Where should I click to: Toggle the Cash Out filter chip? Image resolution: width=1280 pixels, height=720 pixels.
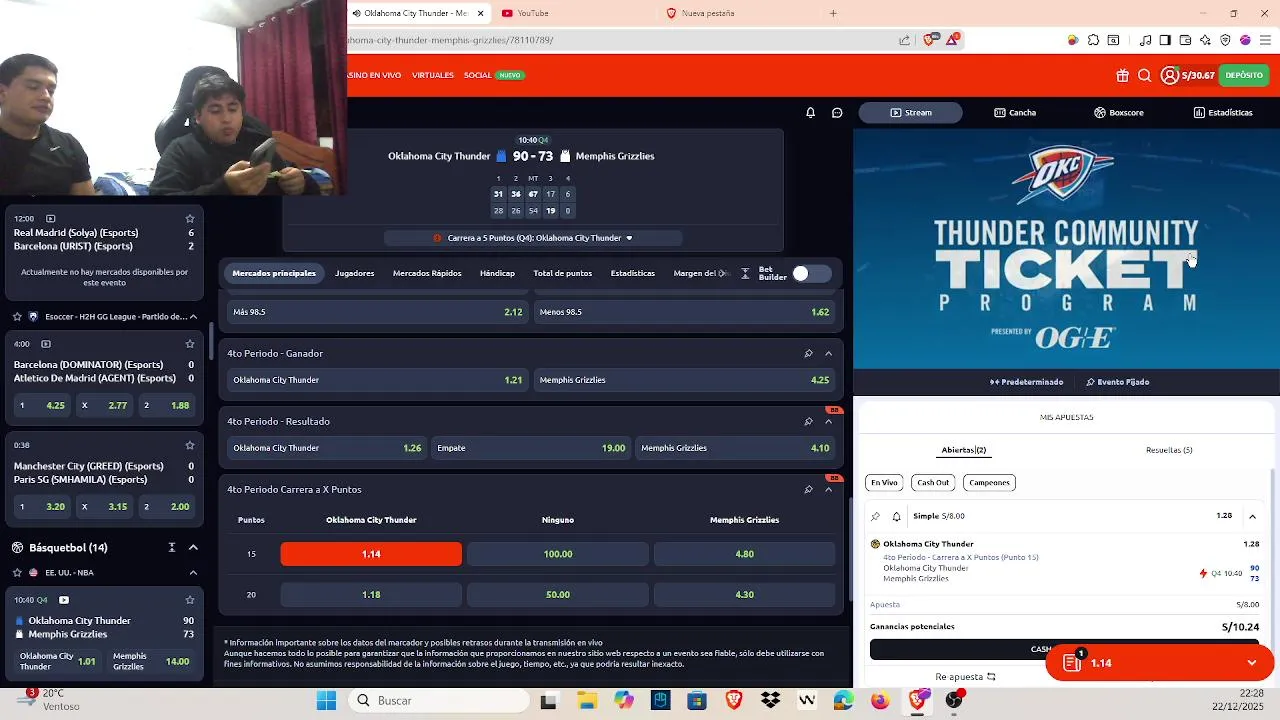coord(933,482)
